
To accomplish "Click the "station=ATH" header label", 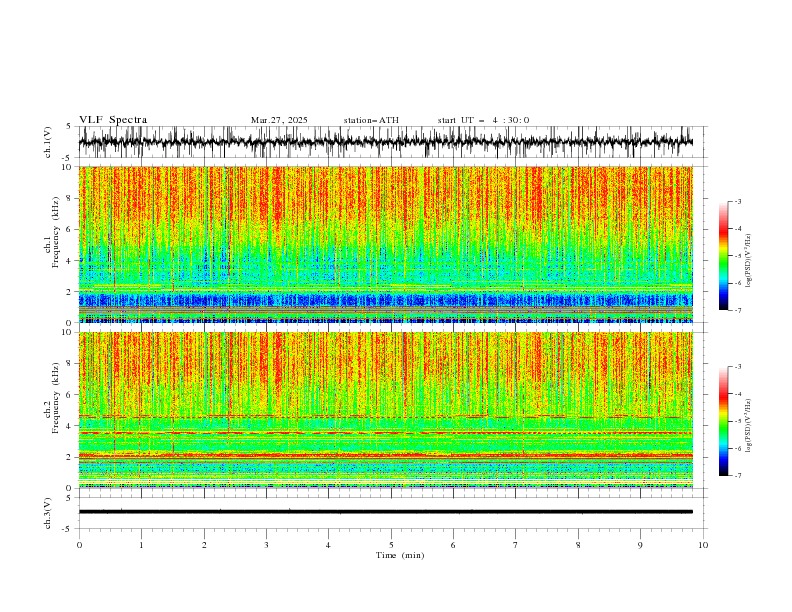I will pos(371,120).
